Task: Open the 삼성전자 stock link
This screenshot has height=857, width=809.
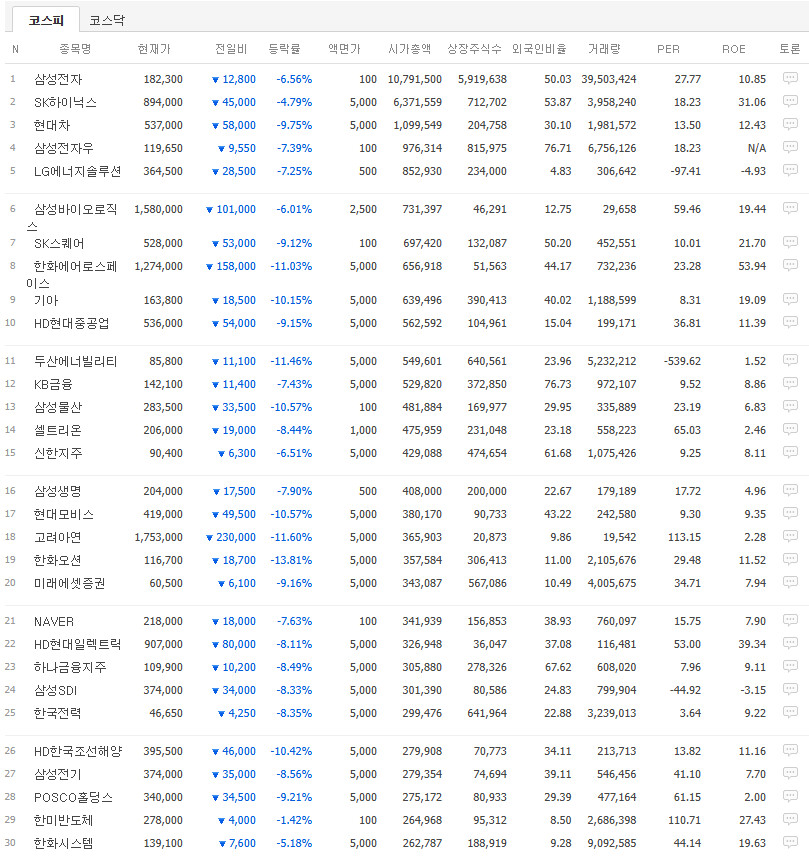Action: [58, 79]
